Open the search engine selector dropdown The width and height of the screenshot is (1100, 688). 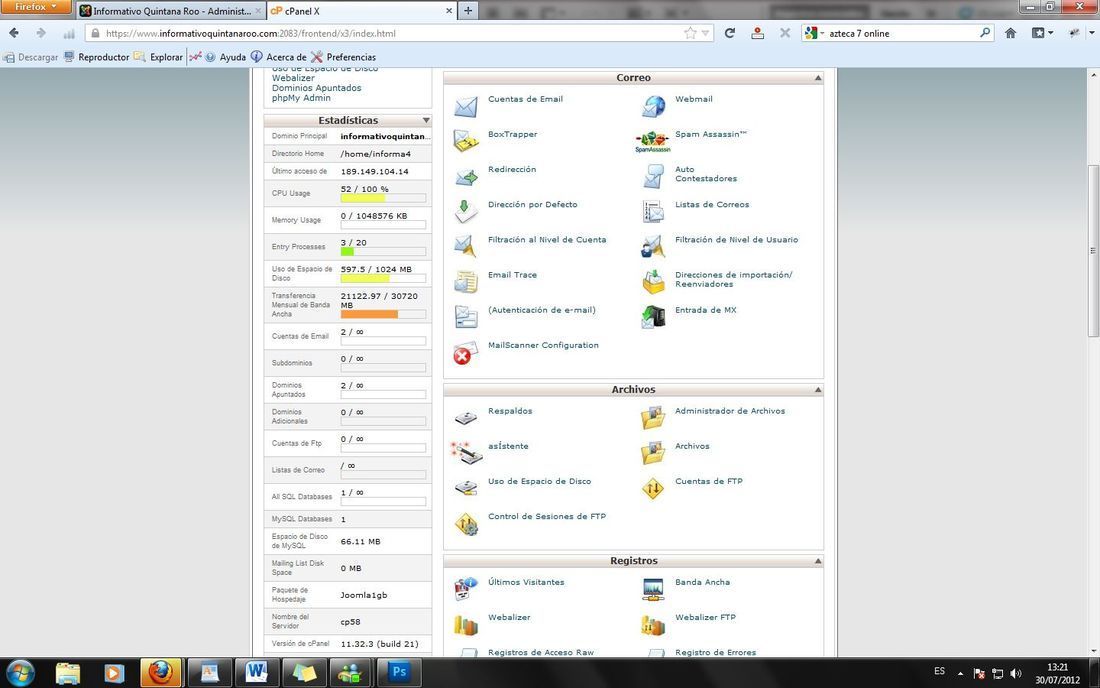[814, 33]
